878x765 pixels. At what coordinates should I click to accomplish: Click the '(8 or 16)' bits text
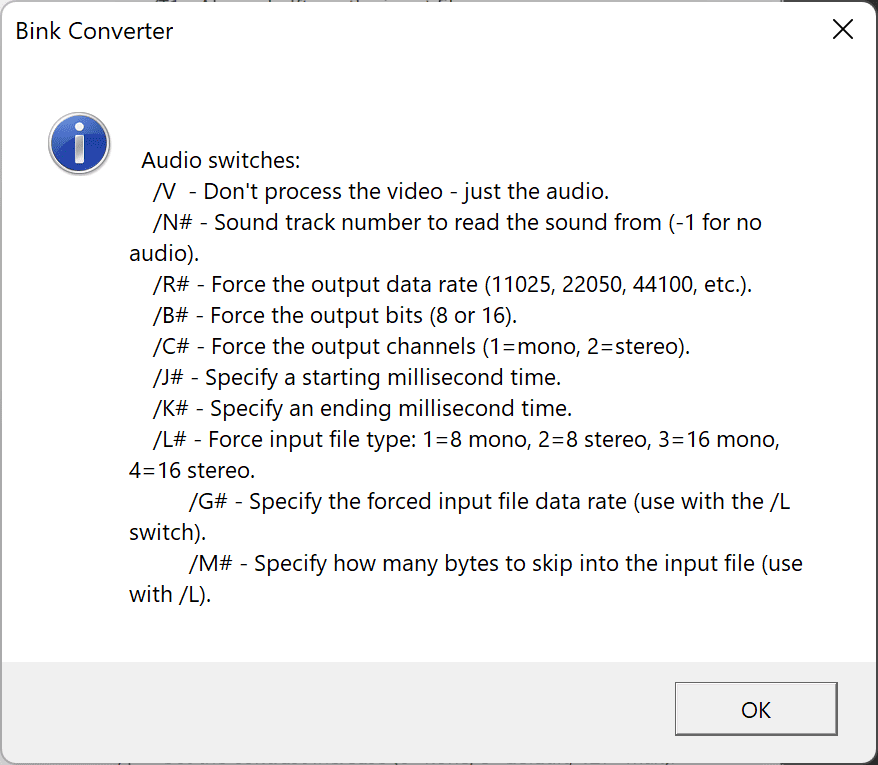pyautogui.click(x=472, y=316)
